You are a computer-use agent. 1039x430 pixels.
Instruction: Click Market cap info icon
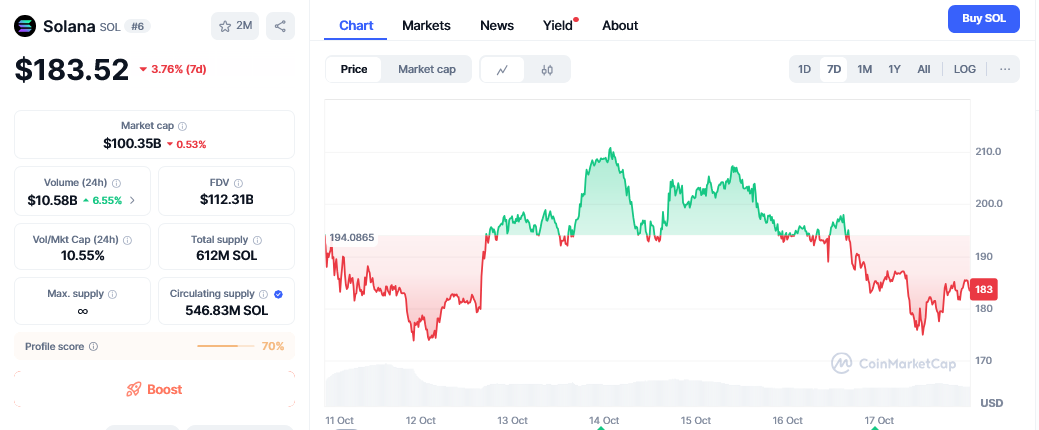click(x=182, y=126)
